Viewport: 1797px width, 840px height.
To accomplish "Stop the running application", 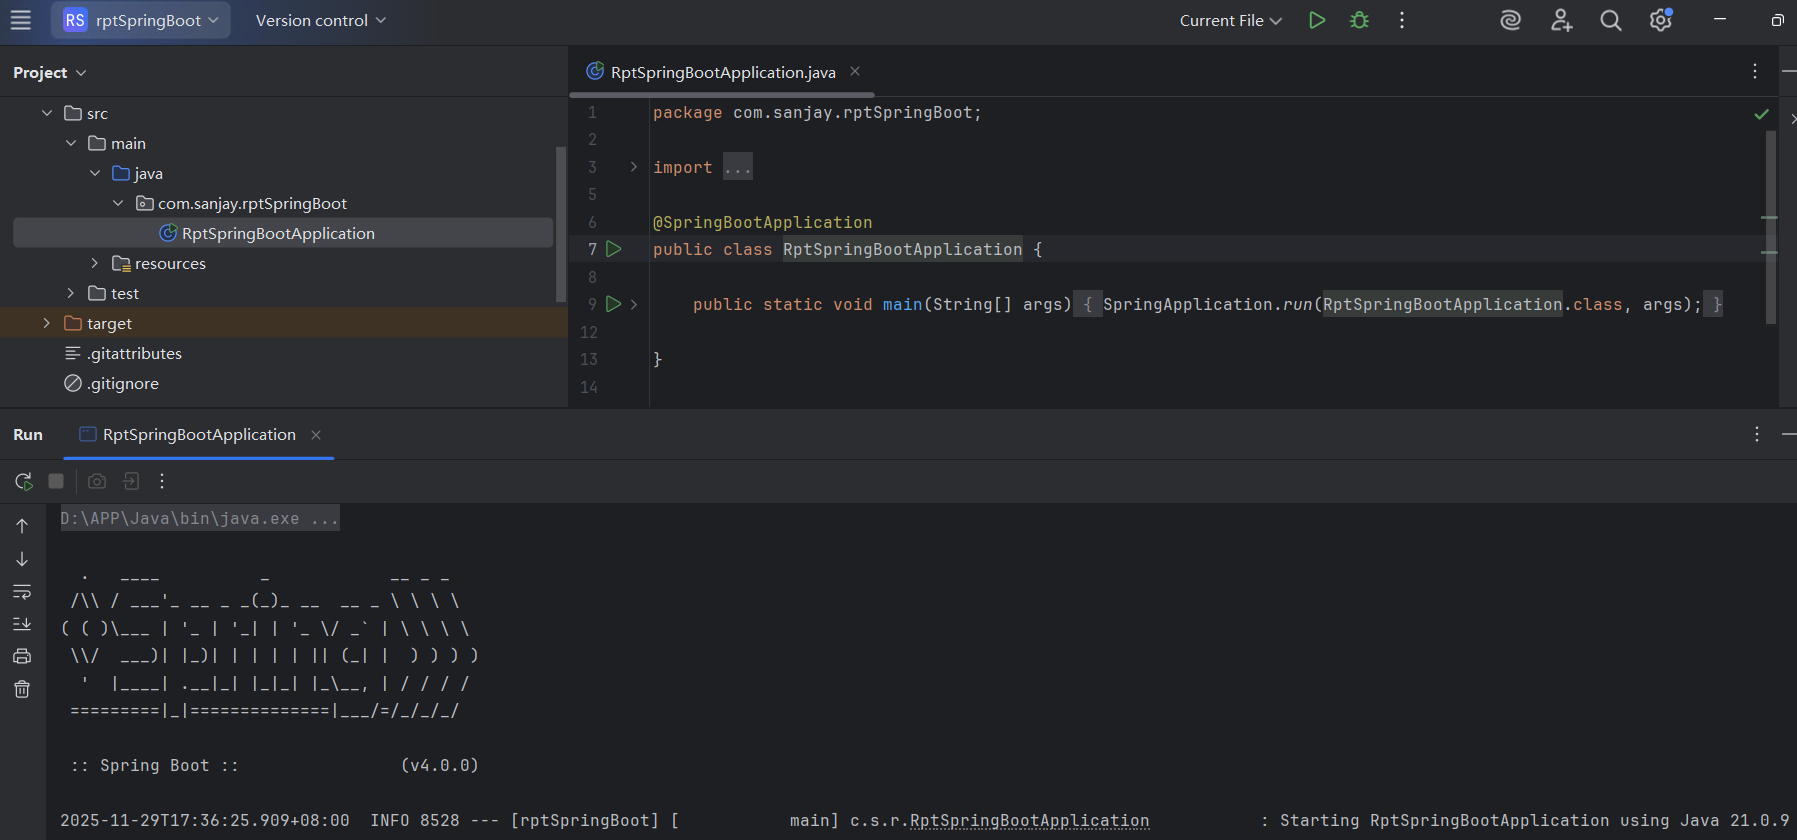I will coord(56,481).
